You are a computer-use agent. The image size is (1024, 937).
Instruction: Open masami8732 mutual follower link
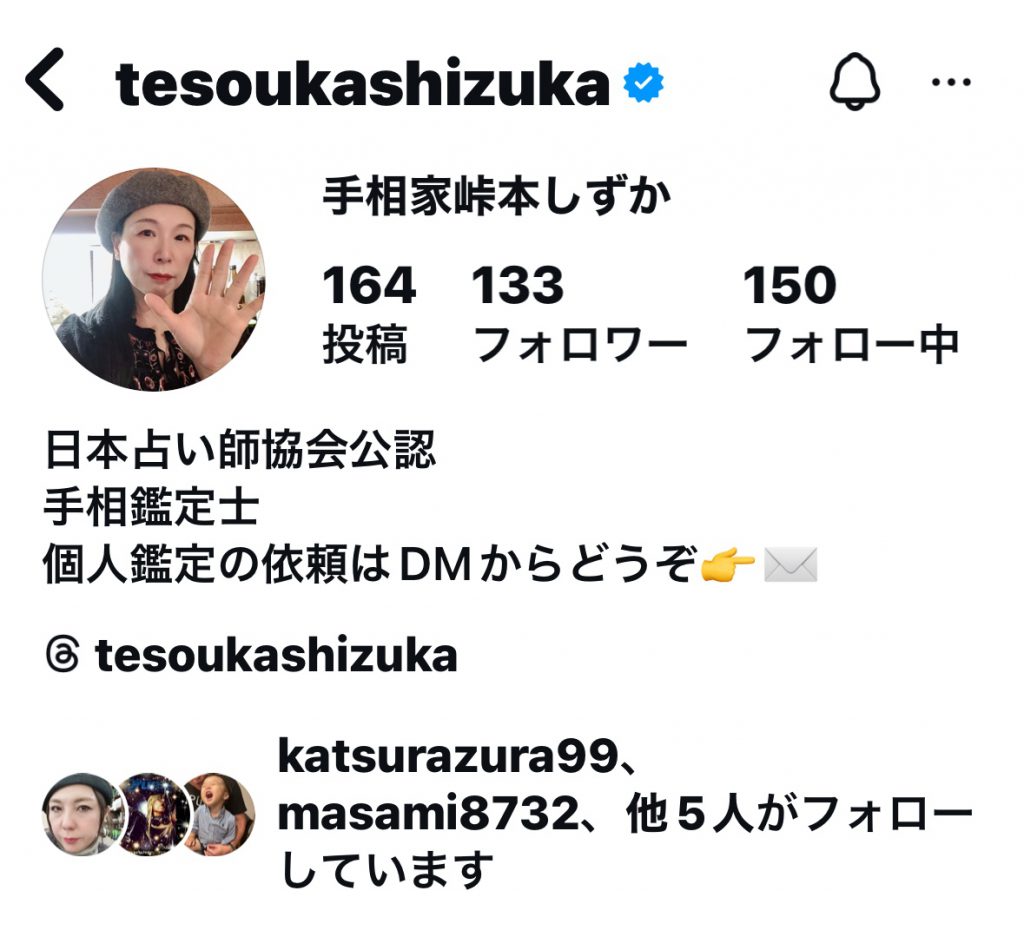tap(428, 814)
